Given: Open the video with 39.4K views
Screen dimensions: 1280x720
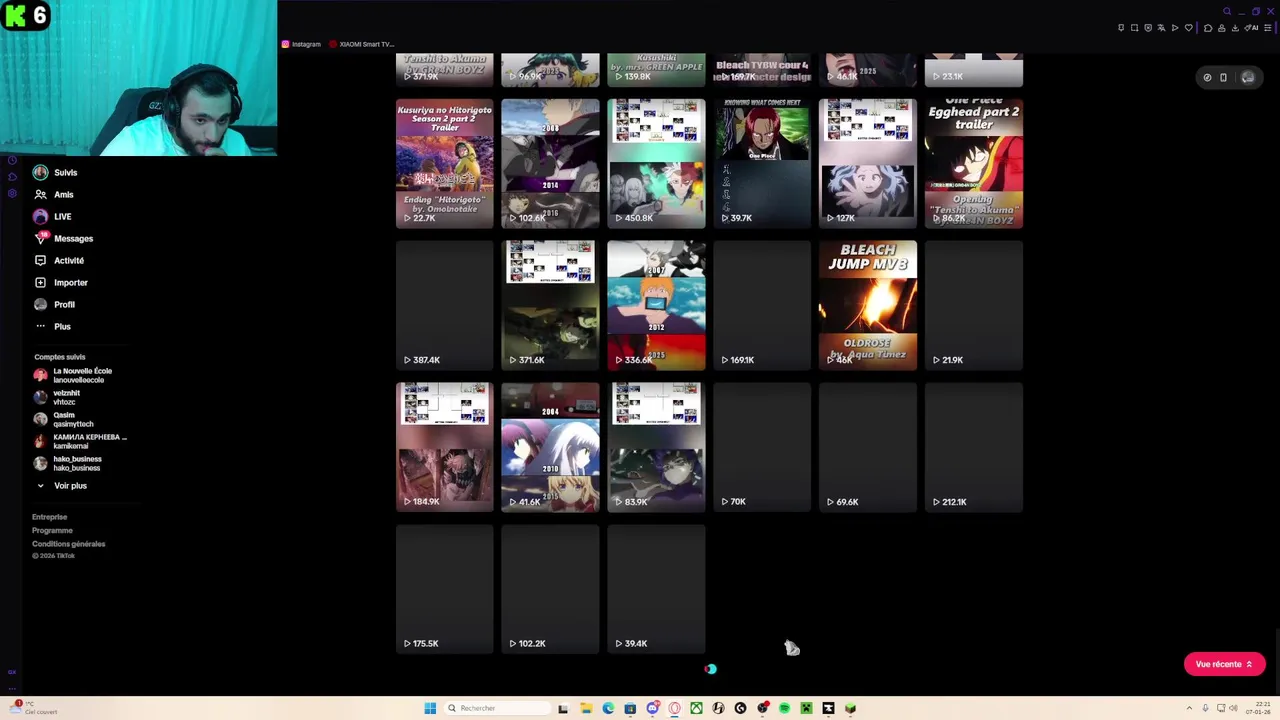Looking at the screenshot, I should point(656,590).
